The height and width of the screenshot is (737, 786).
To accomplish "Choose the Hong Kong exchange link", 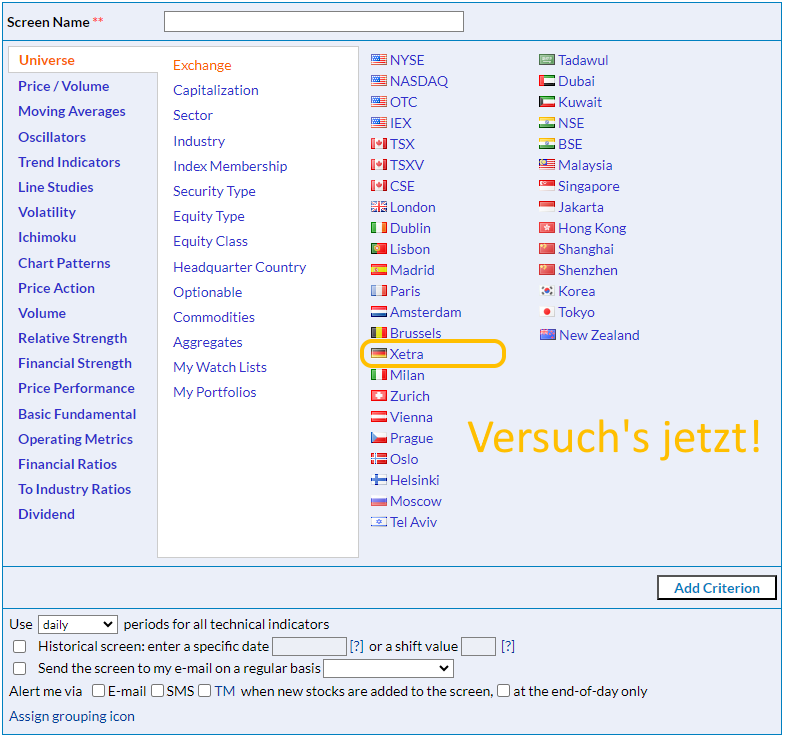I will 592,228.
